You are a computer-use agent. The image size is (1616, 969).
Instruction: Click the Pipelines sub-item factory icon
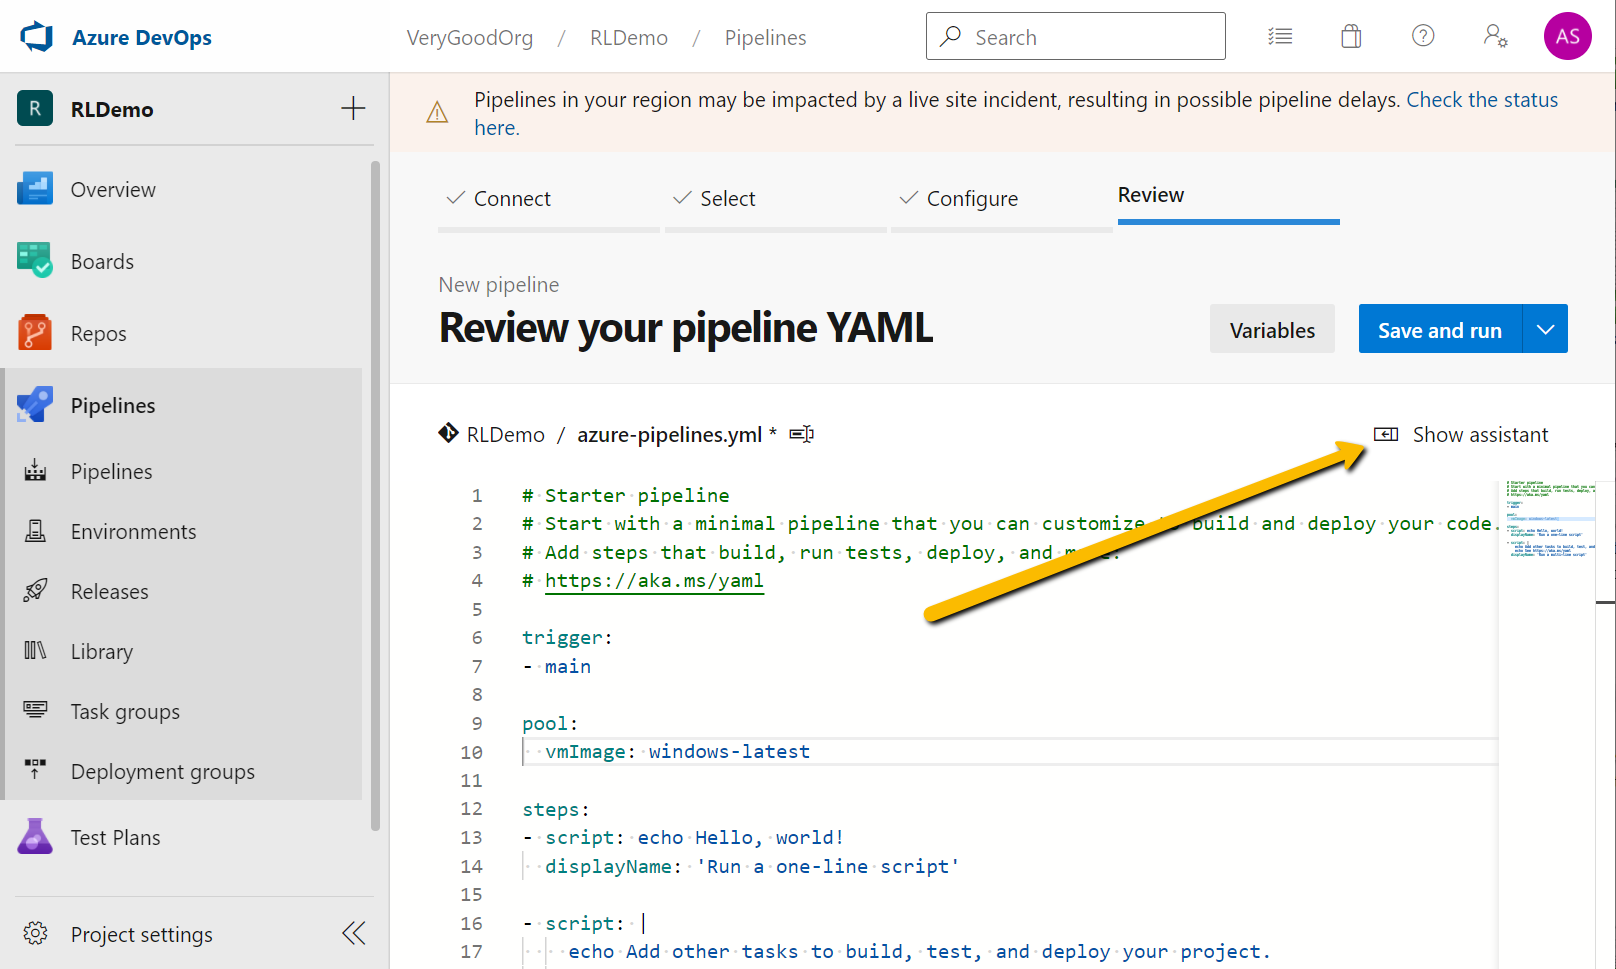pyautogui.click(x=35, y=471)
